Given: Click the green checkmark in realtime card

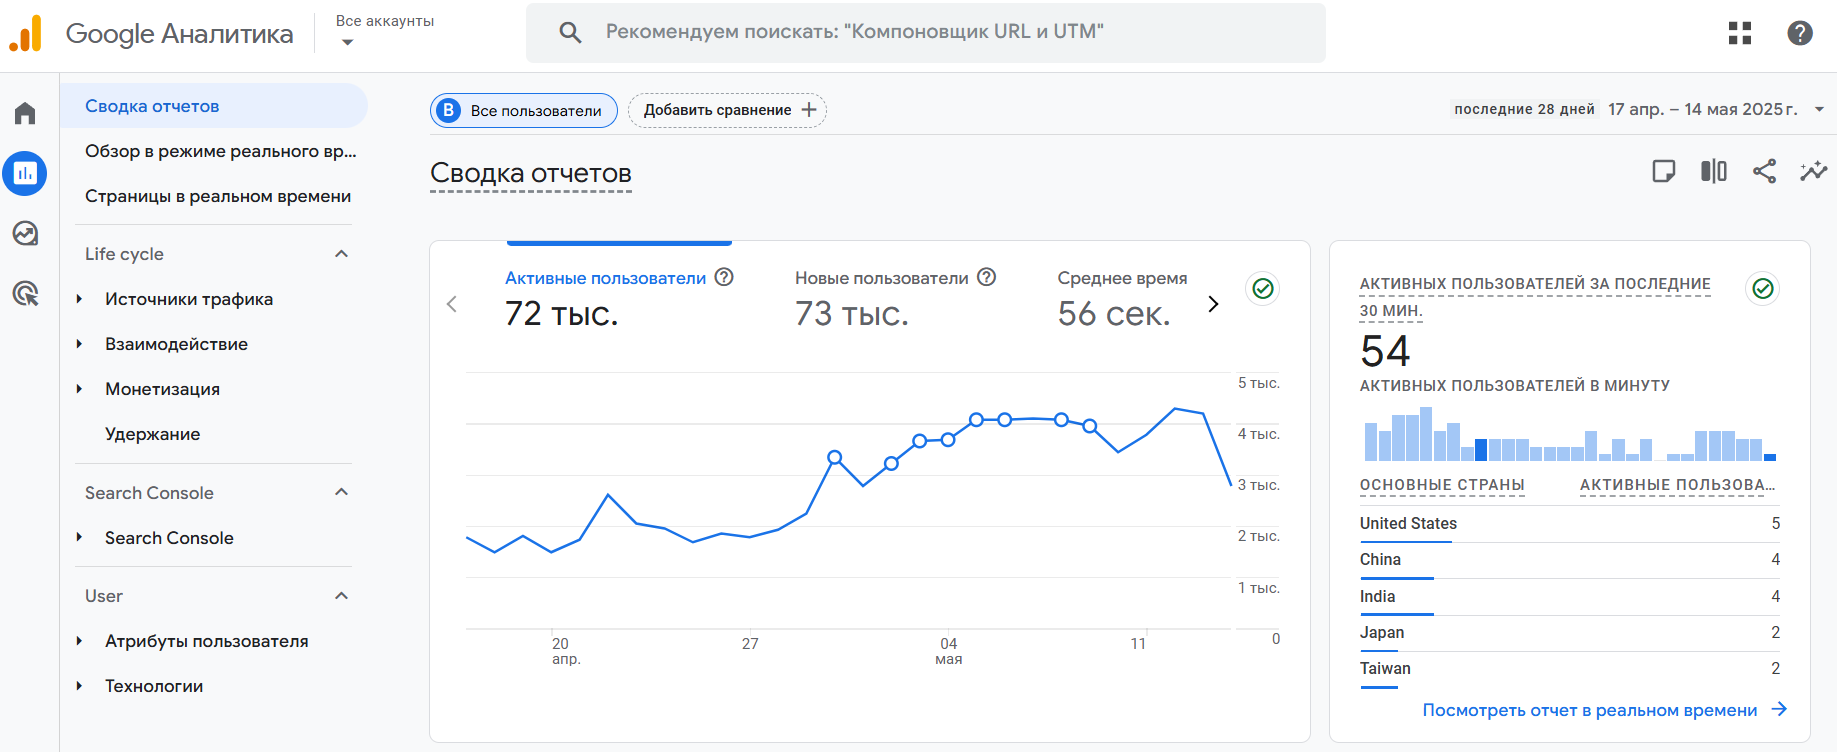Looking at the screenshot, I should (1763, 288).
